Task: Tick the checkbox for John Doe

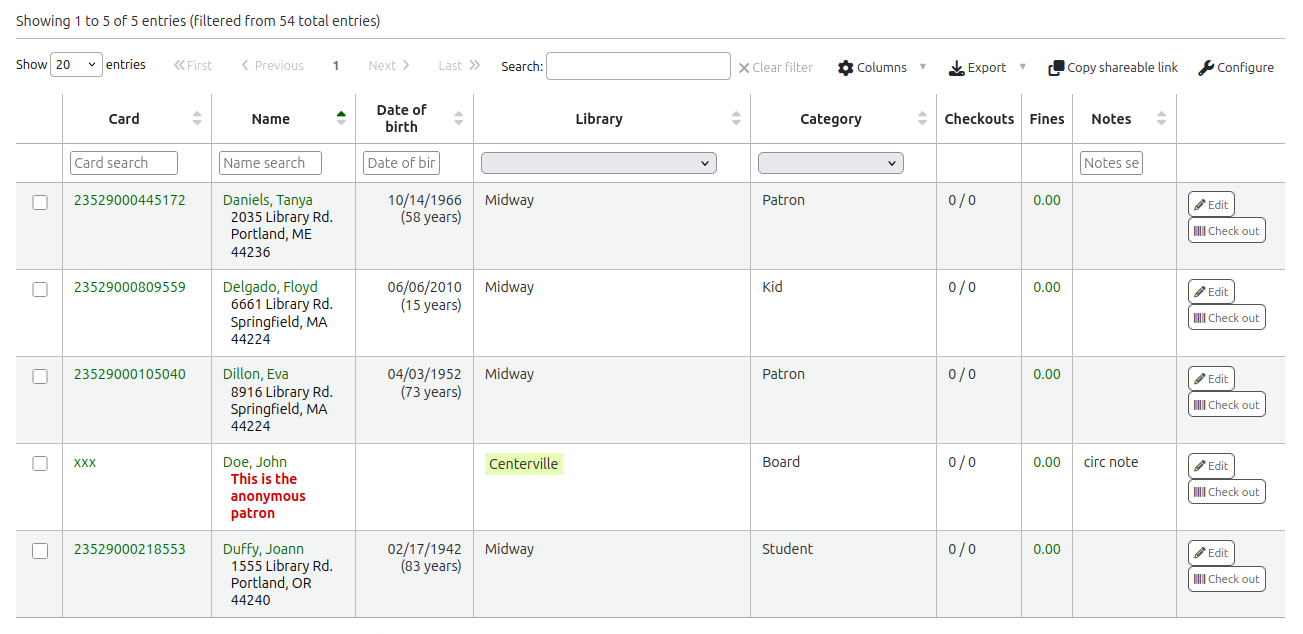Action: pyautogui.click(x=40, y=464)
